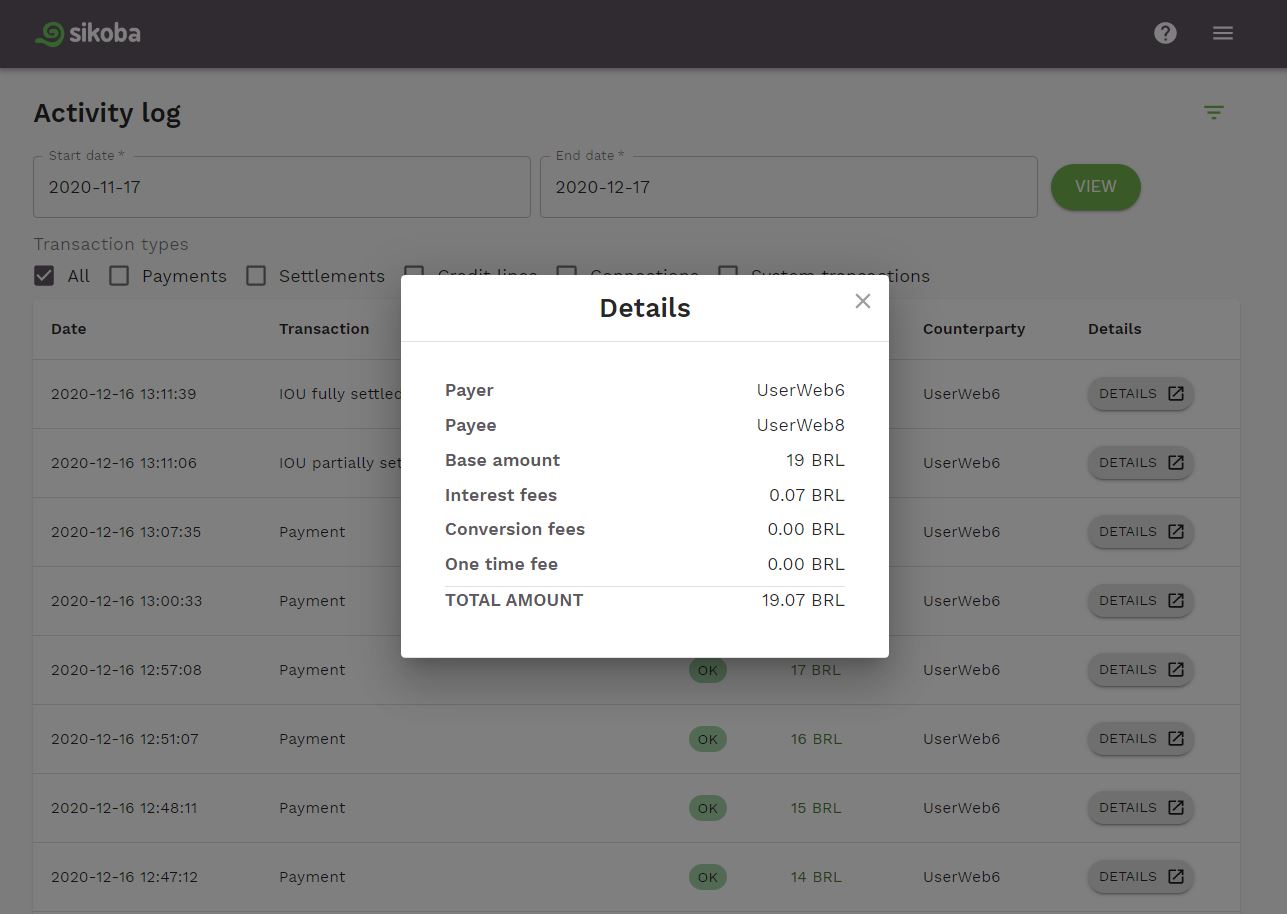Viewport: 1287px width, 914px height.
Task: Toggle the green filter icon
Action: (x=1214, y=113)
